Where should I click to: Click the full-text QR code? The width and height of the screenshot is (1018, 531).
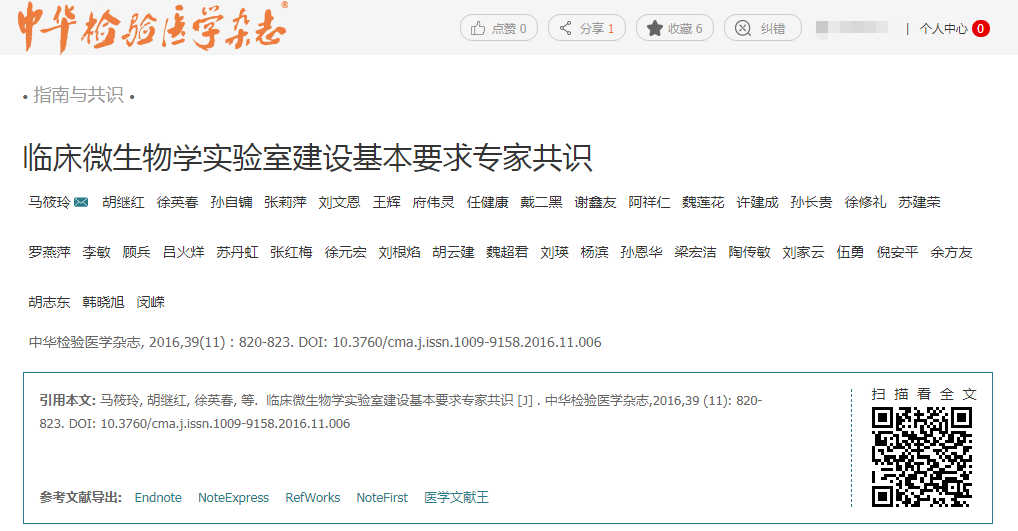[921, 457]
